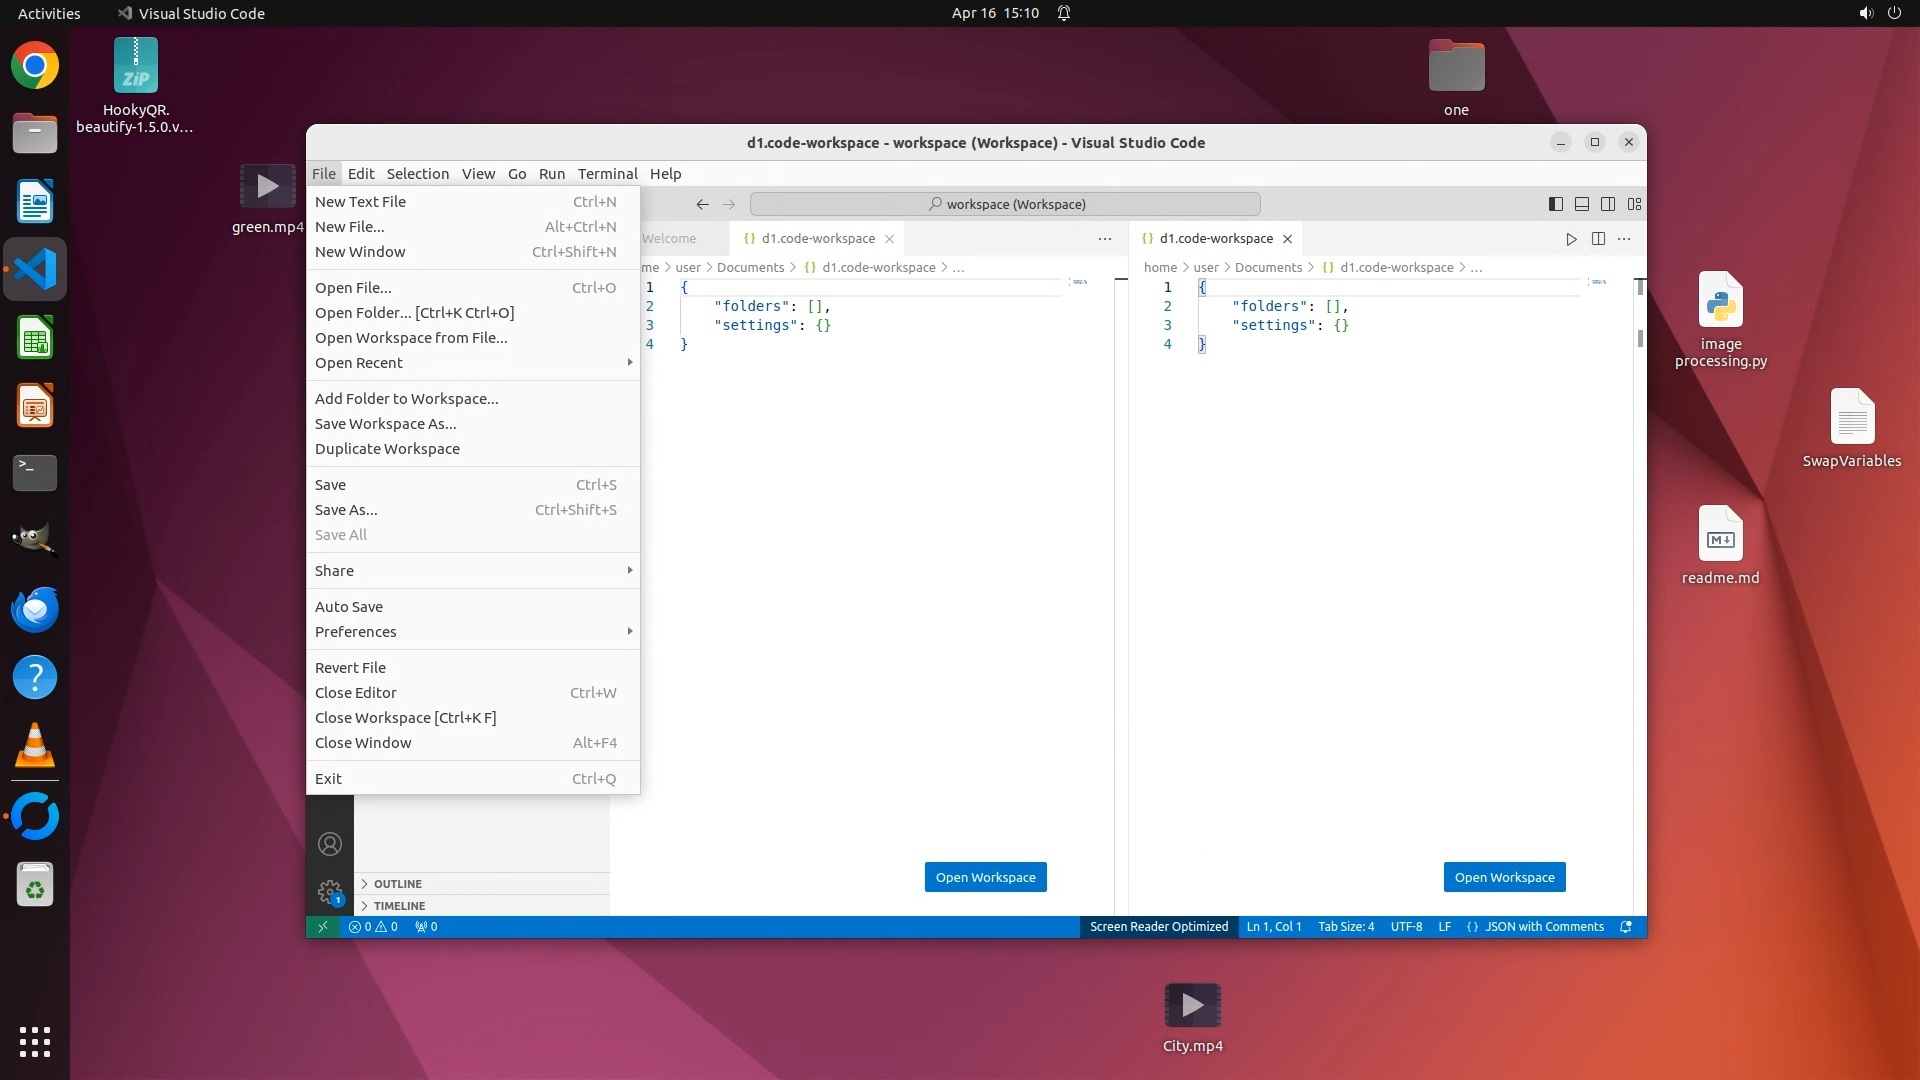Click JSON with Comments language mode
1920x1080 pixels.
1543,927
